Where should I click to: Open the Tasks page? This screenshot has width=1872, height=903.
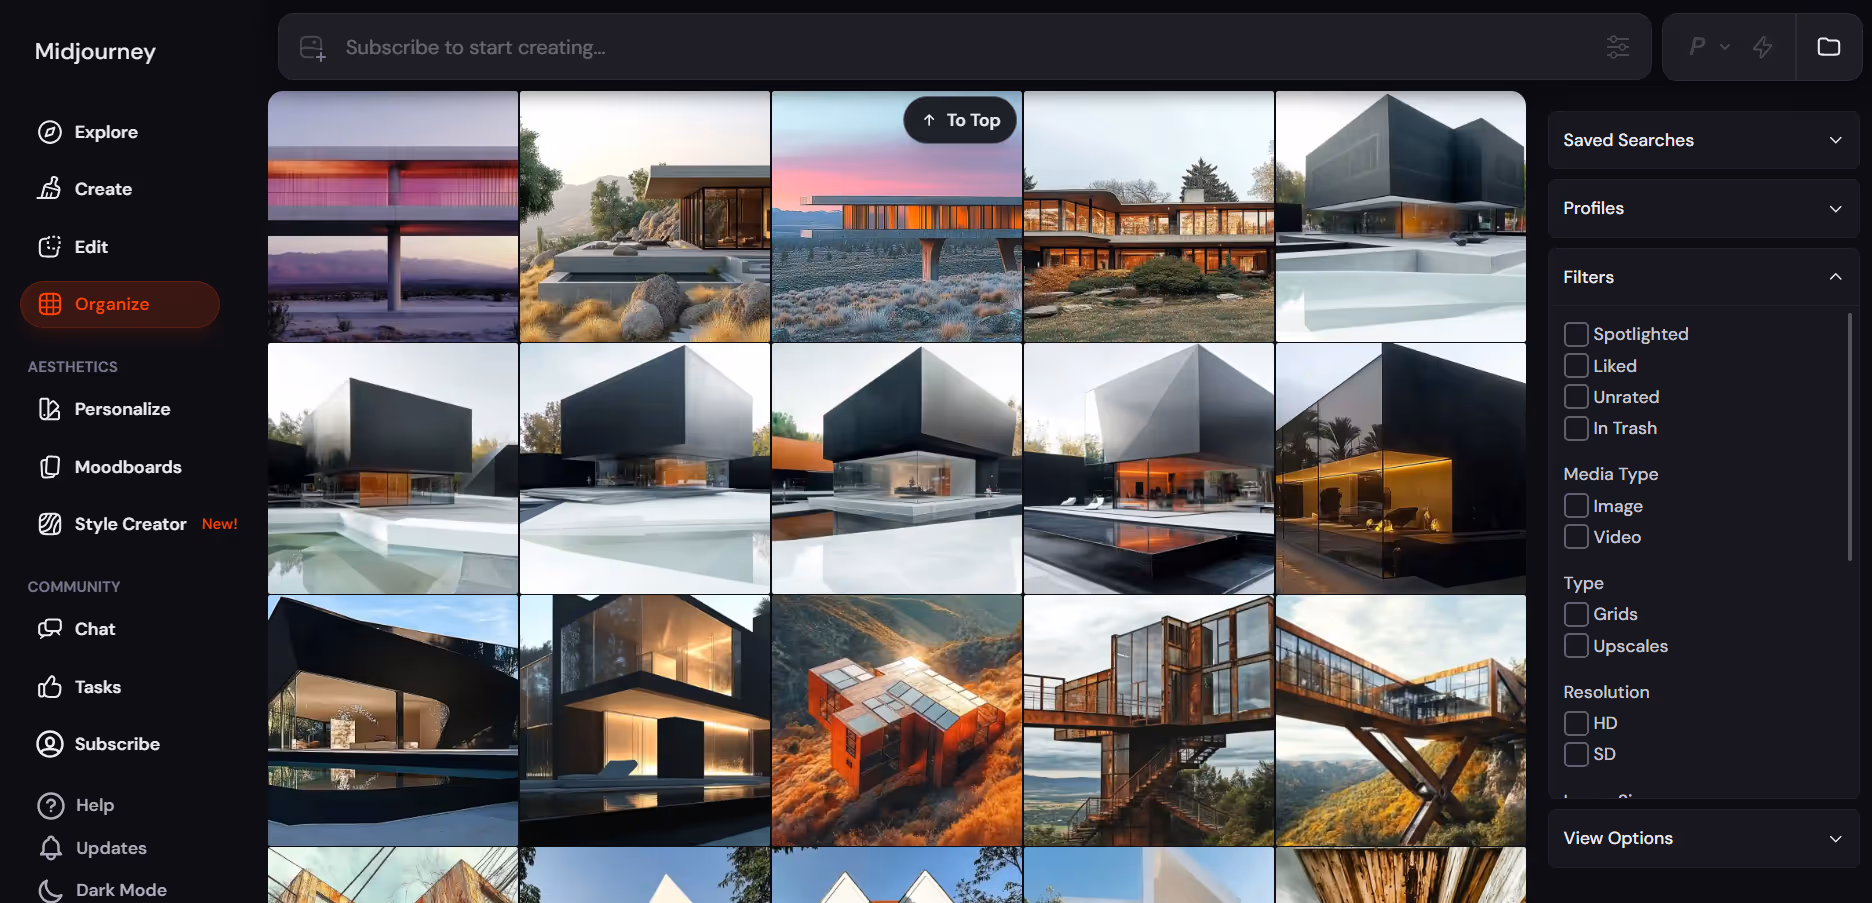point(98,687)
